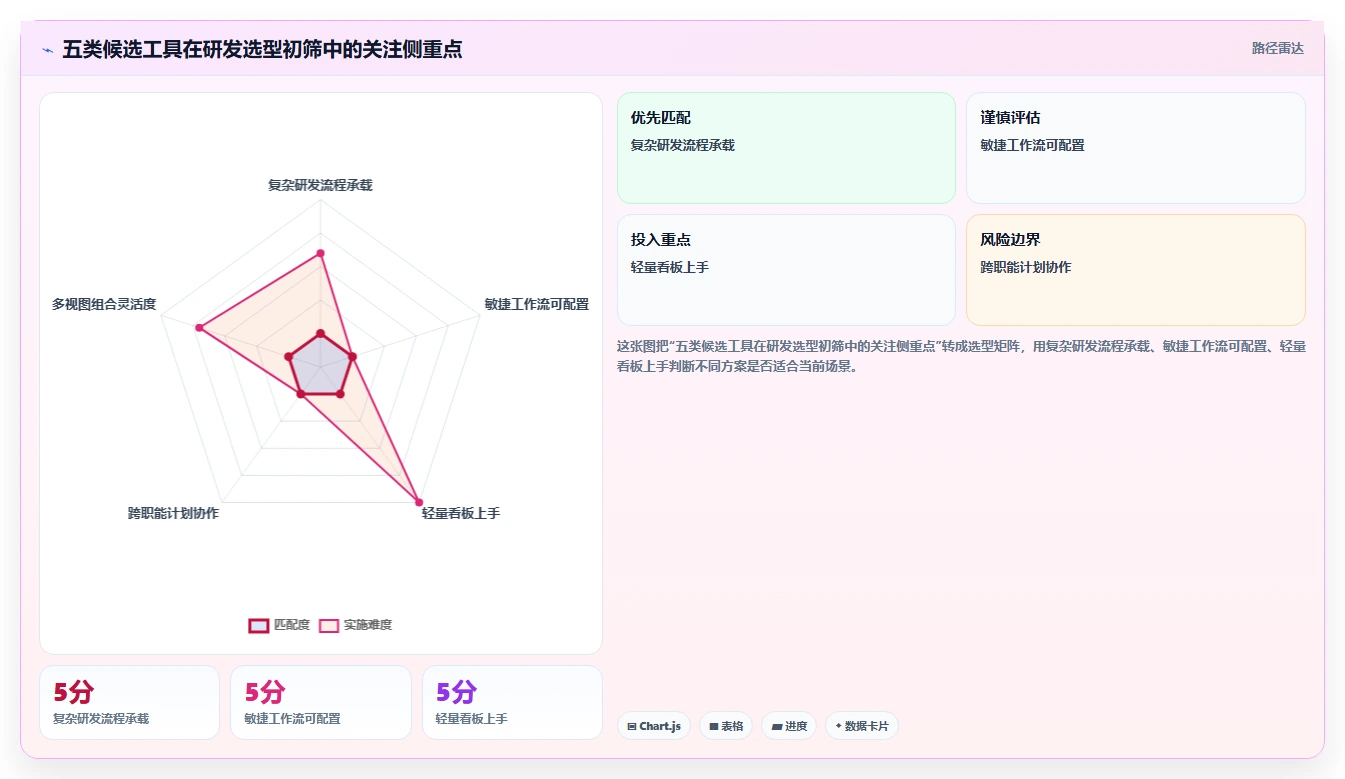Click the radar axis label 复杂研发流程承载
Image resolution: width=1345 pixels, height=779 pixels.
pyautogui.click(x=320, y=185)
